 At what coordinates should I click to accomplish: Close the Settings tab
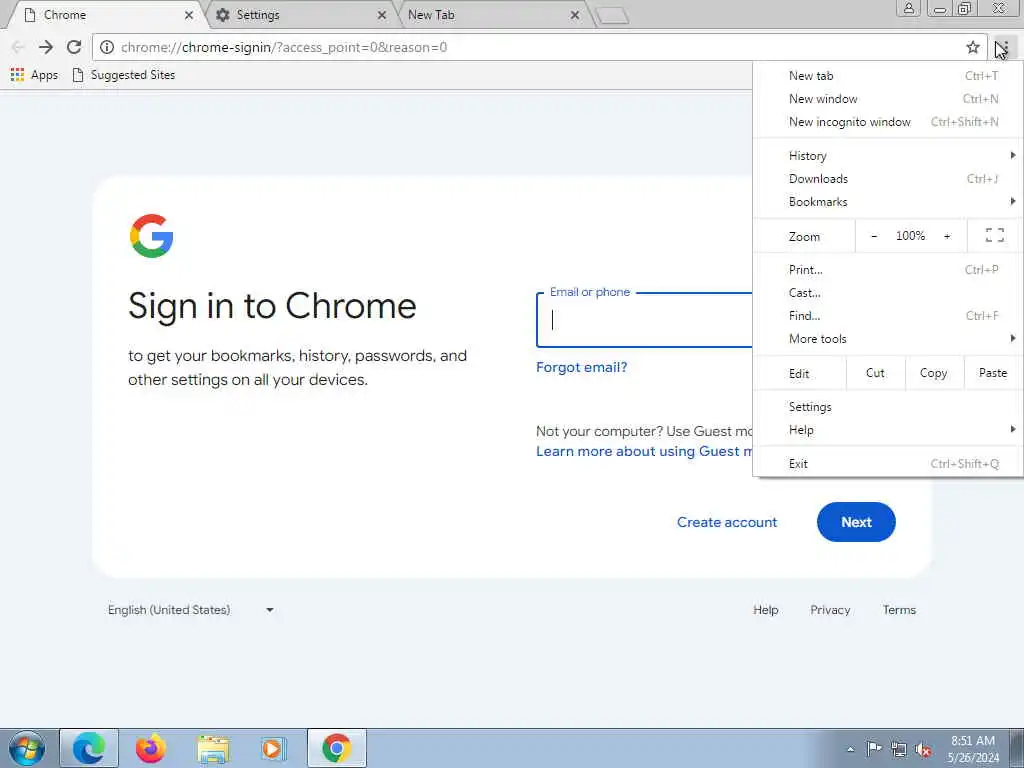pyautogui.click(x=382, y=15)
